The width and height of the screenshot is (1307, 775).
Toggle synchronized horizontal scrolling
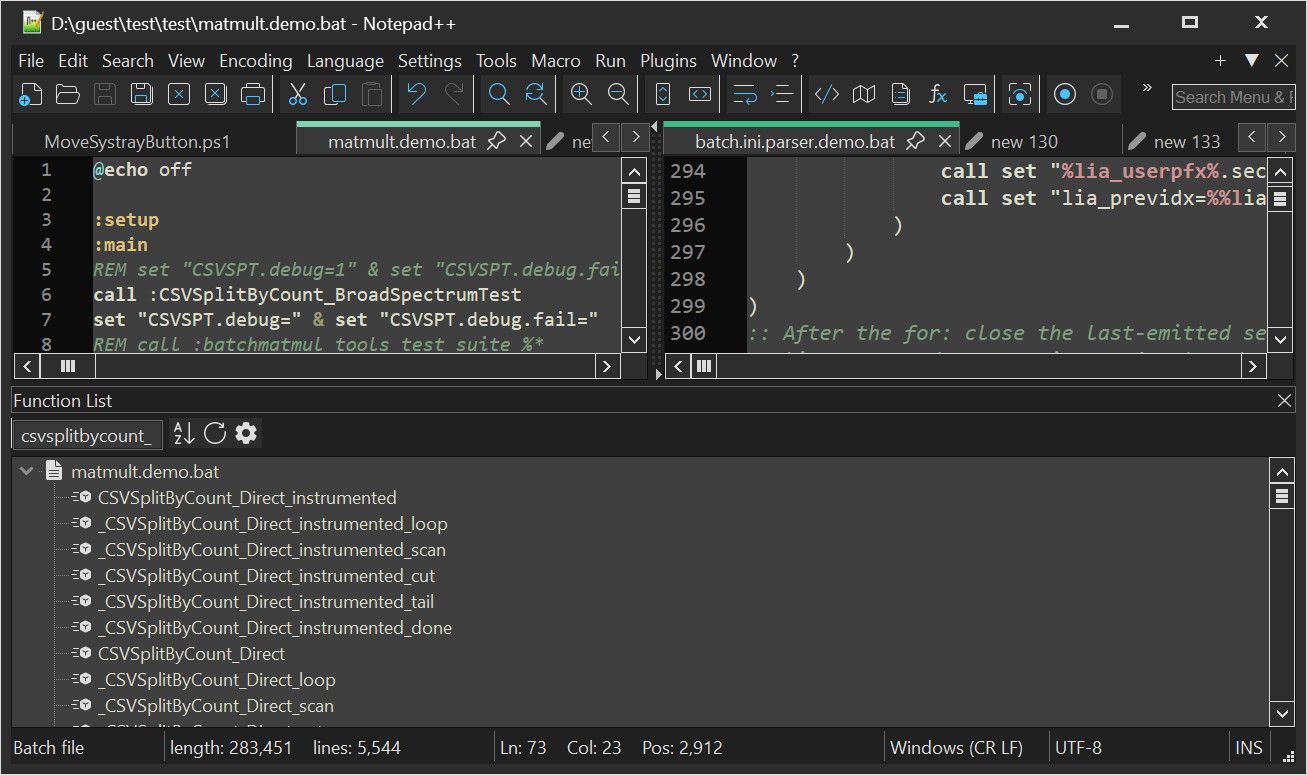(700, 95)
